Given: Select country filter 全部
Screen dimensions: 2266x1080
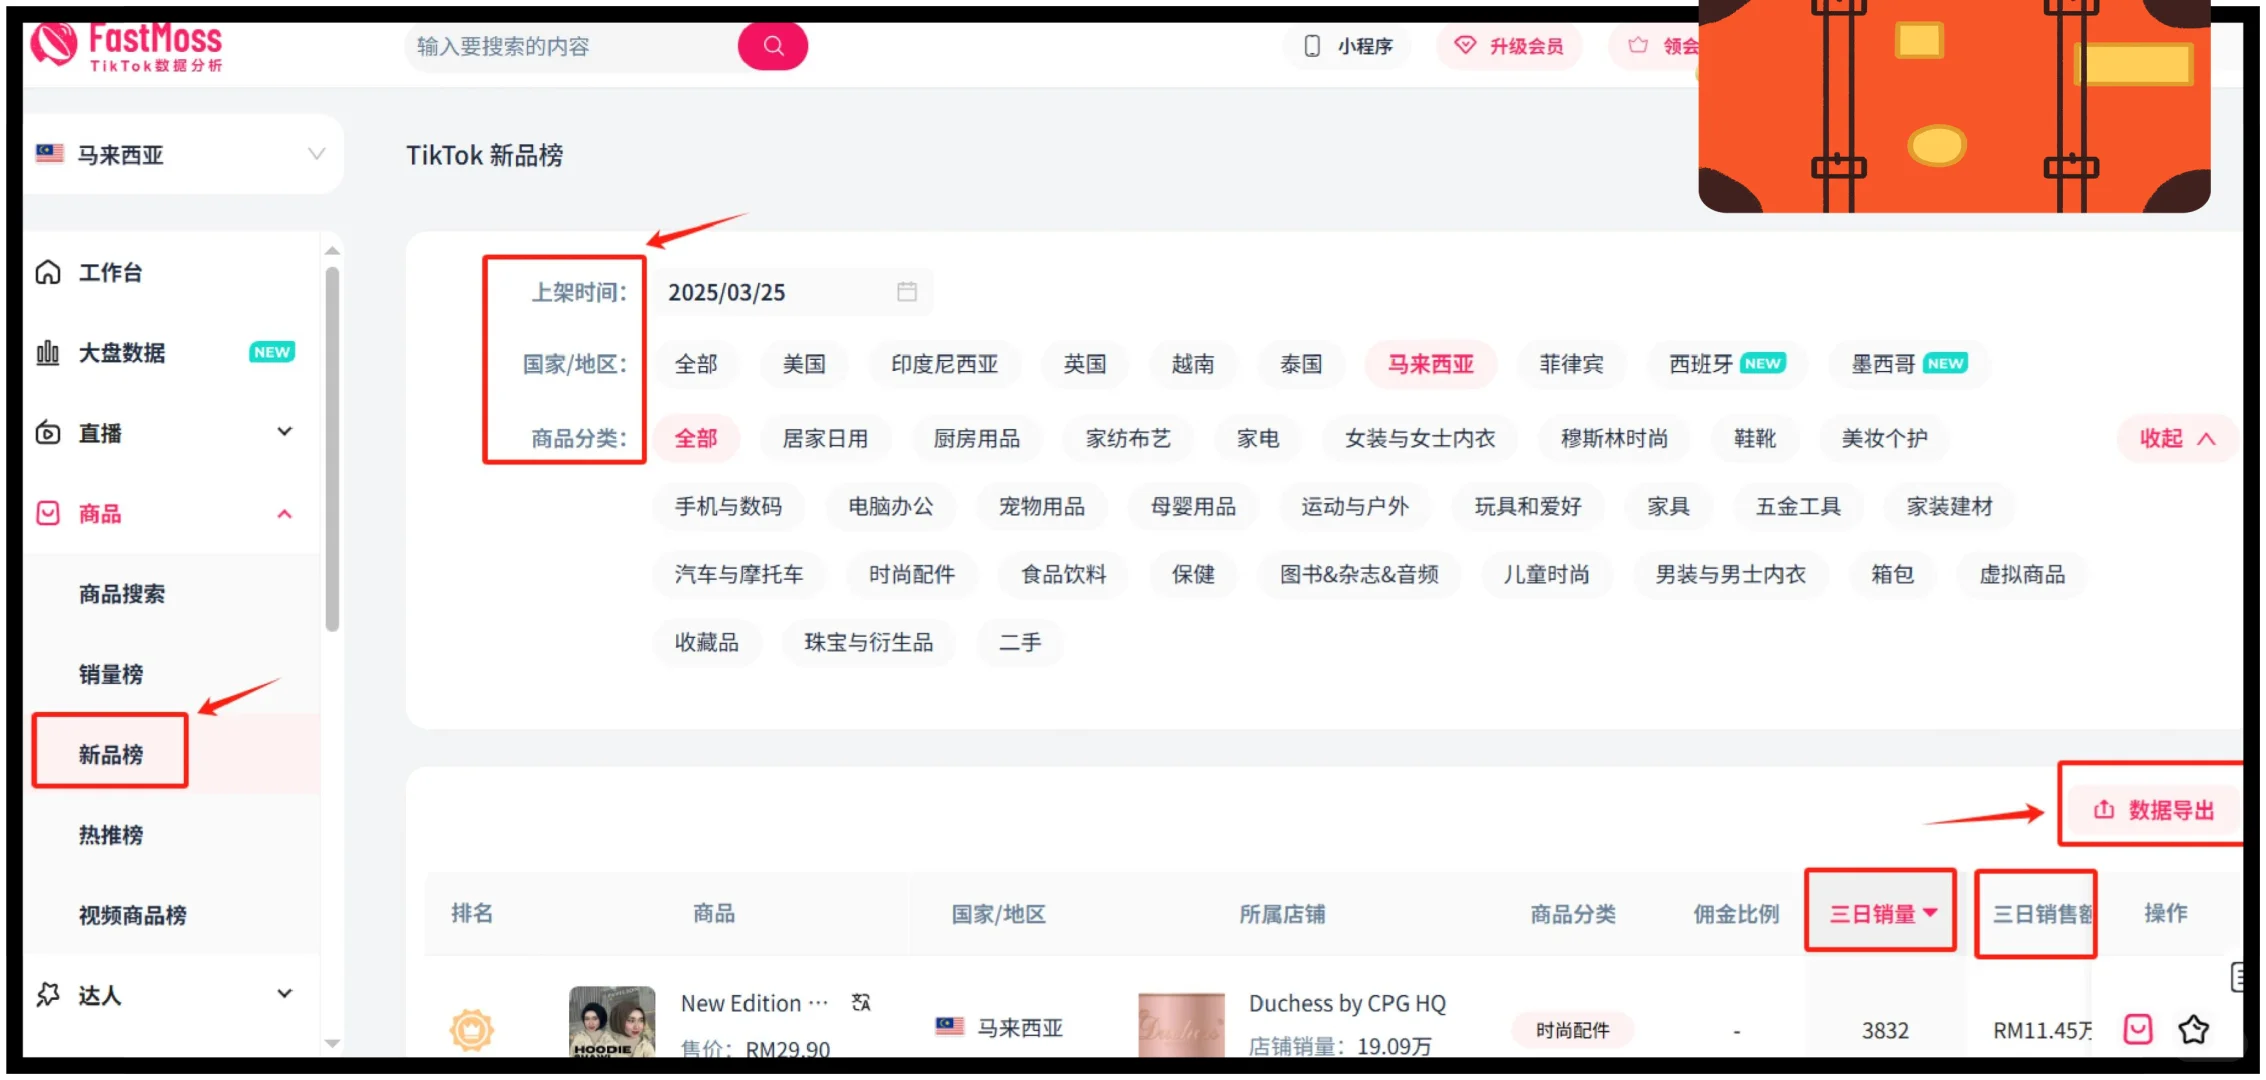Looking at the screenshot, I should pos(696,364).
